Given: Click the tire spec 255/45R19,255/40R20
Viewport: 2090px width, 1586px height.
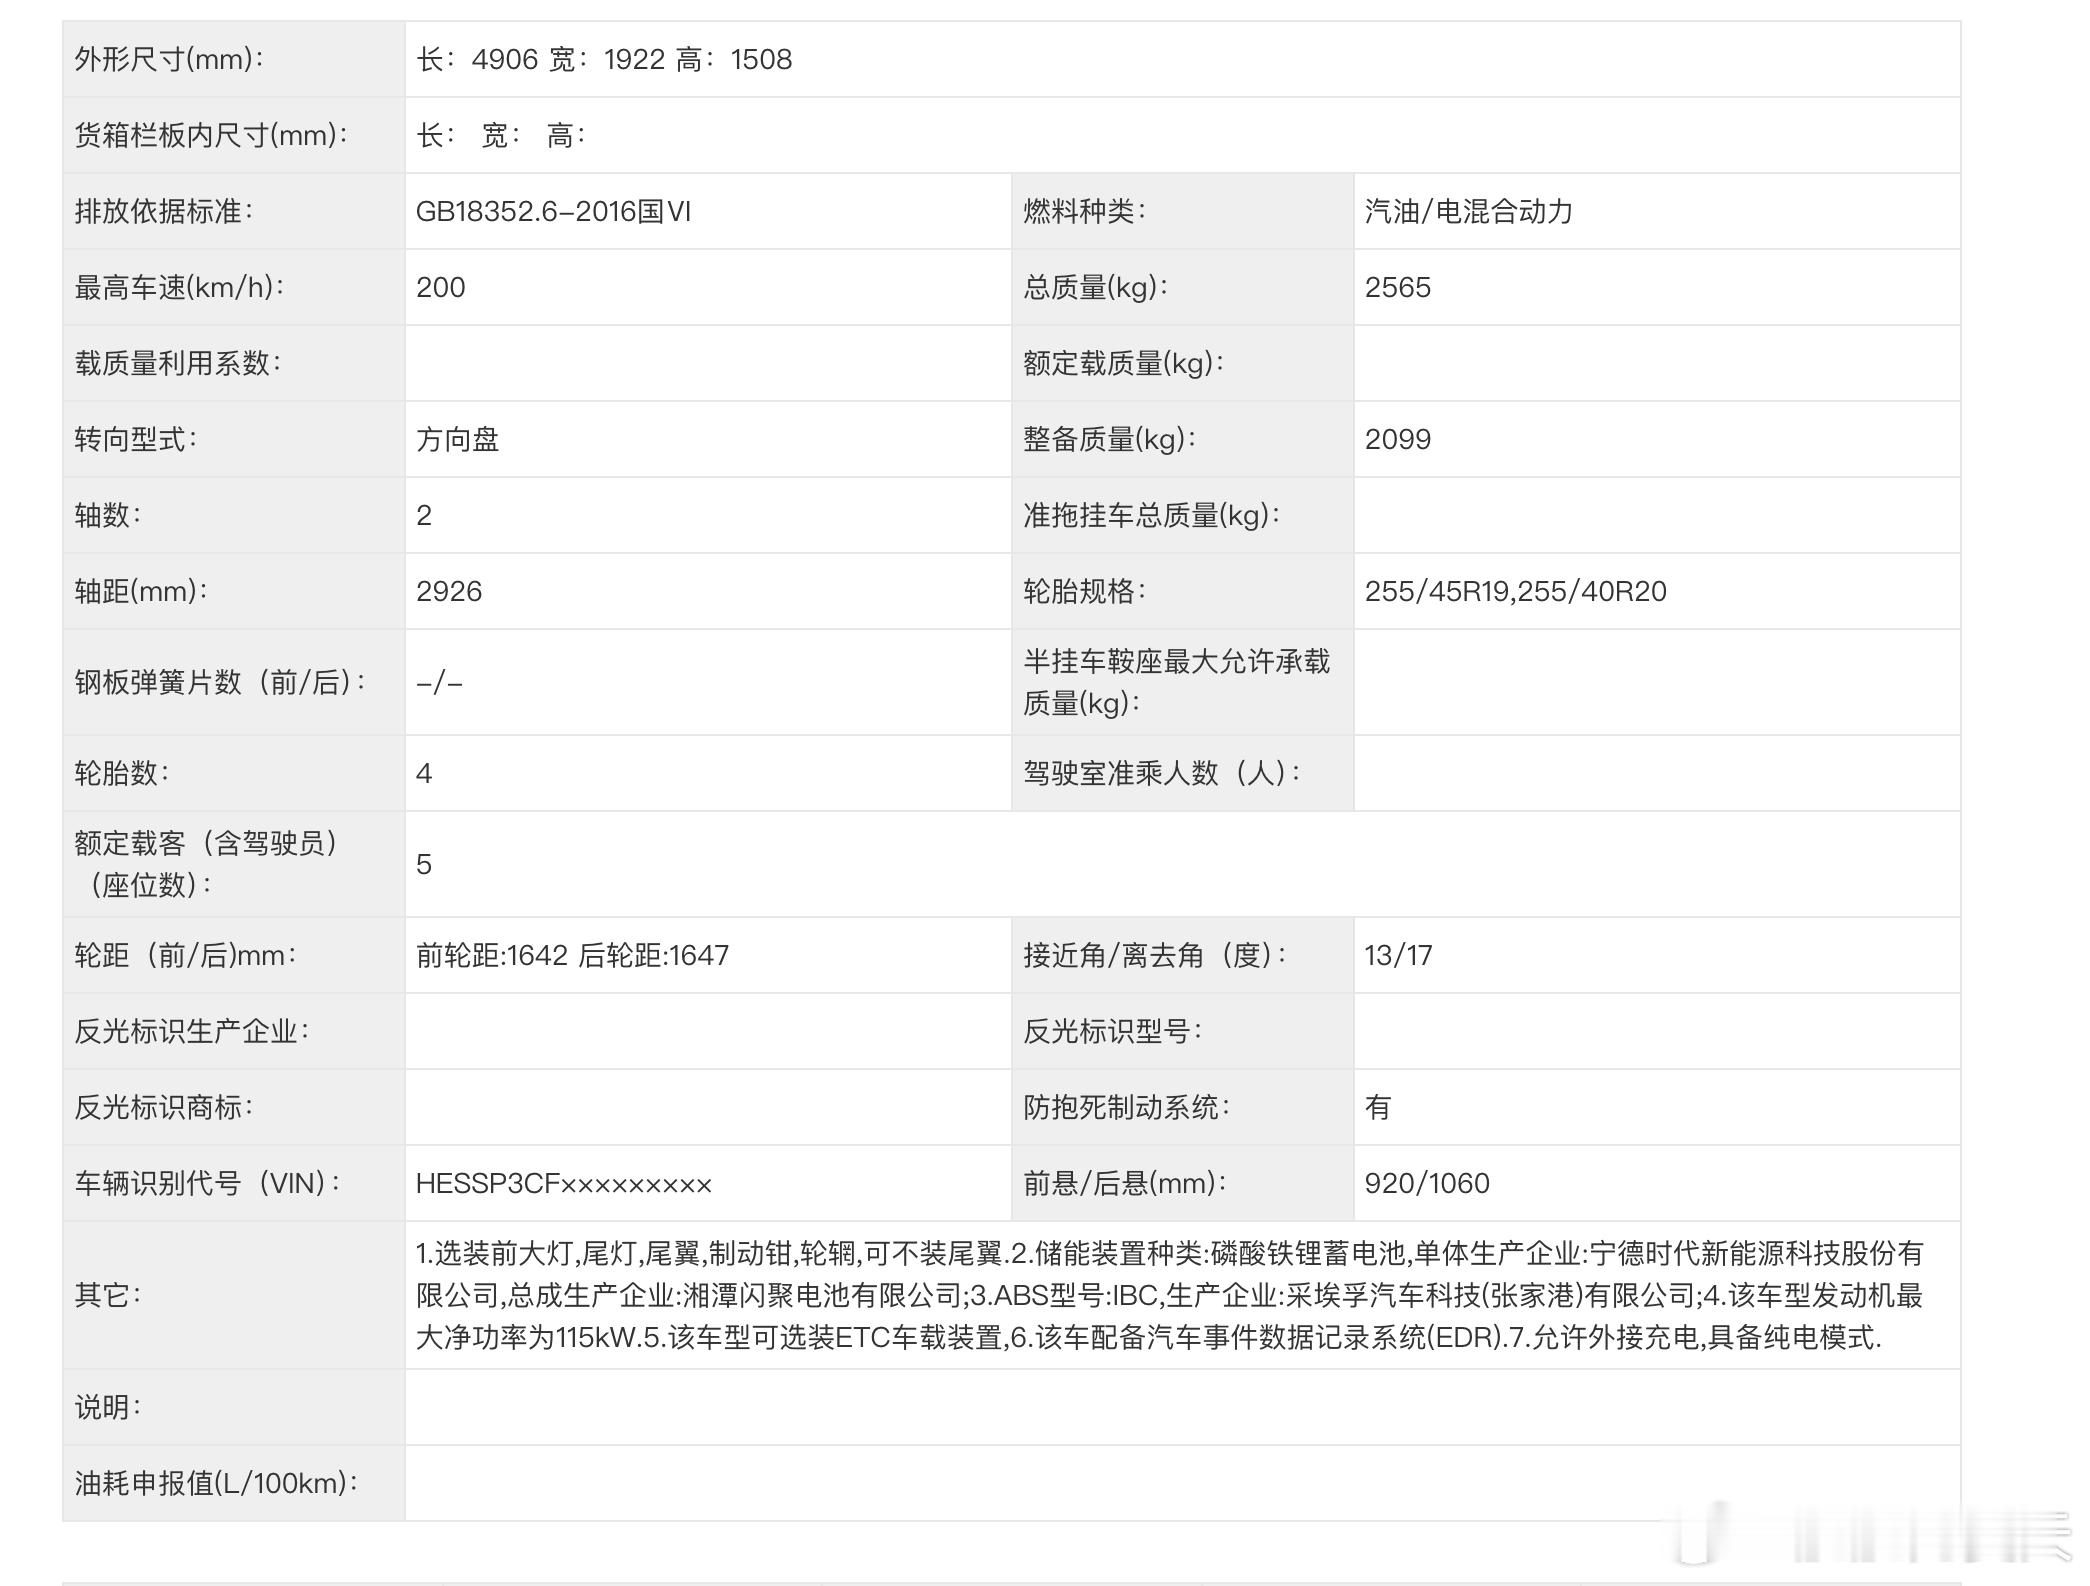Looking at the screenshot, I should 1515,592.
